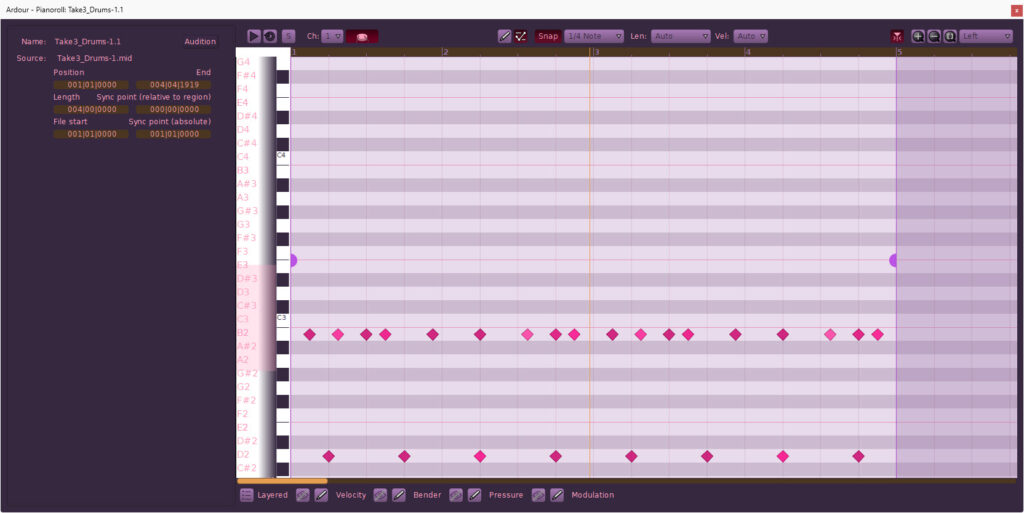Select the pencil draw tool

[x=505, y=36]
